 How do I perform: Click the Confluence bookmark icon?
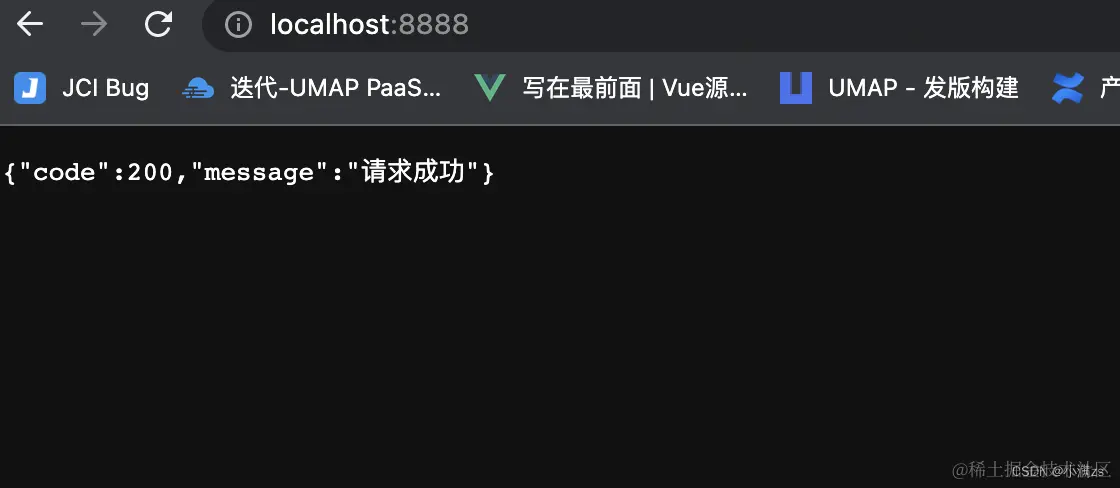pyautogui.click(x=1068, y=88)
